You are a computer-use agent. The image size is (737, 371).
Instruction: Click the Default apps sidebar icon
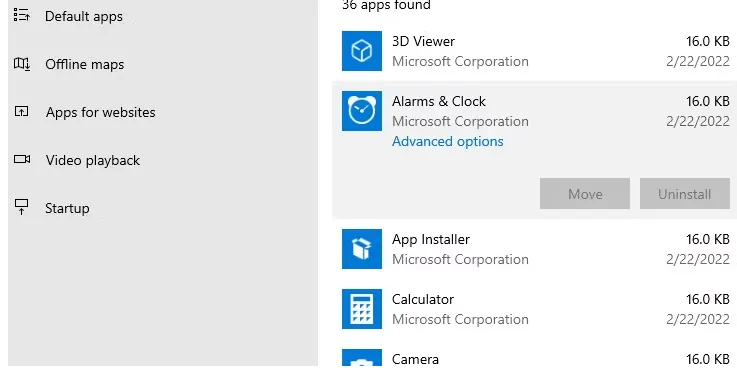[22, 16]
